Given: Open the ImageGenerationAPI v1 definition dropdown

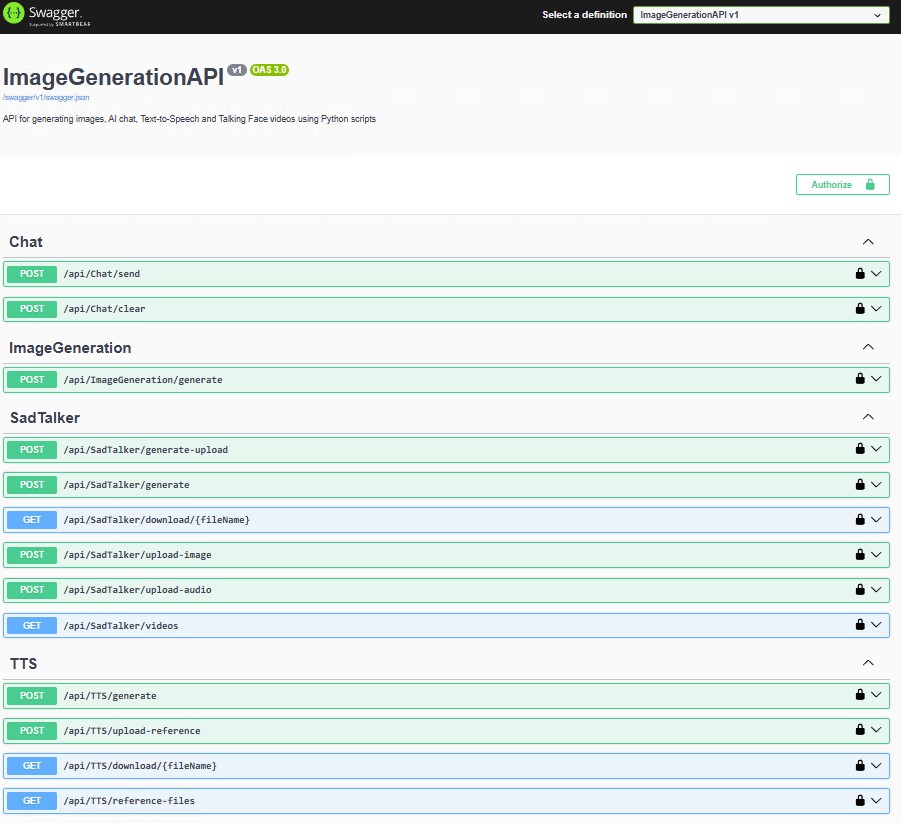Looking at the screenshot, I should click(x=760, y=15).
